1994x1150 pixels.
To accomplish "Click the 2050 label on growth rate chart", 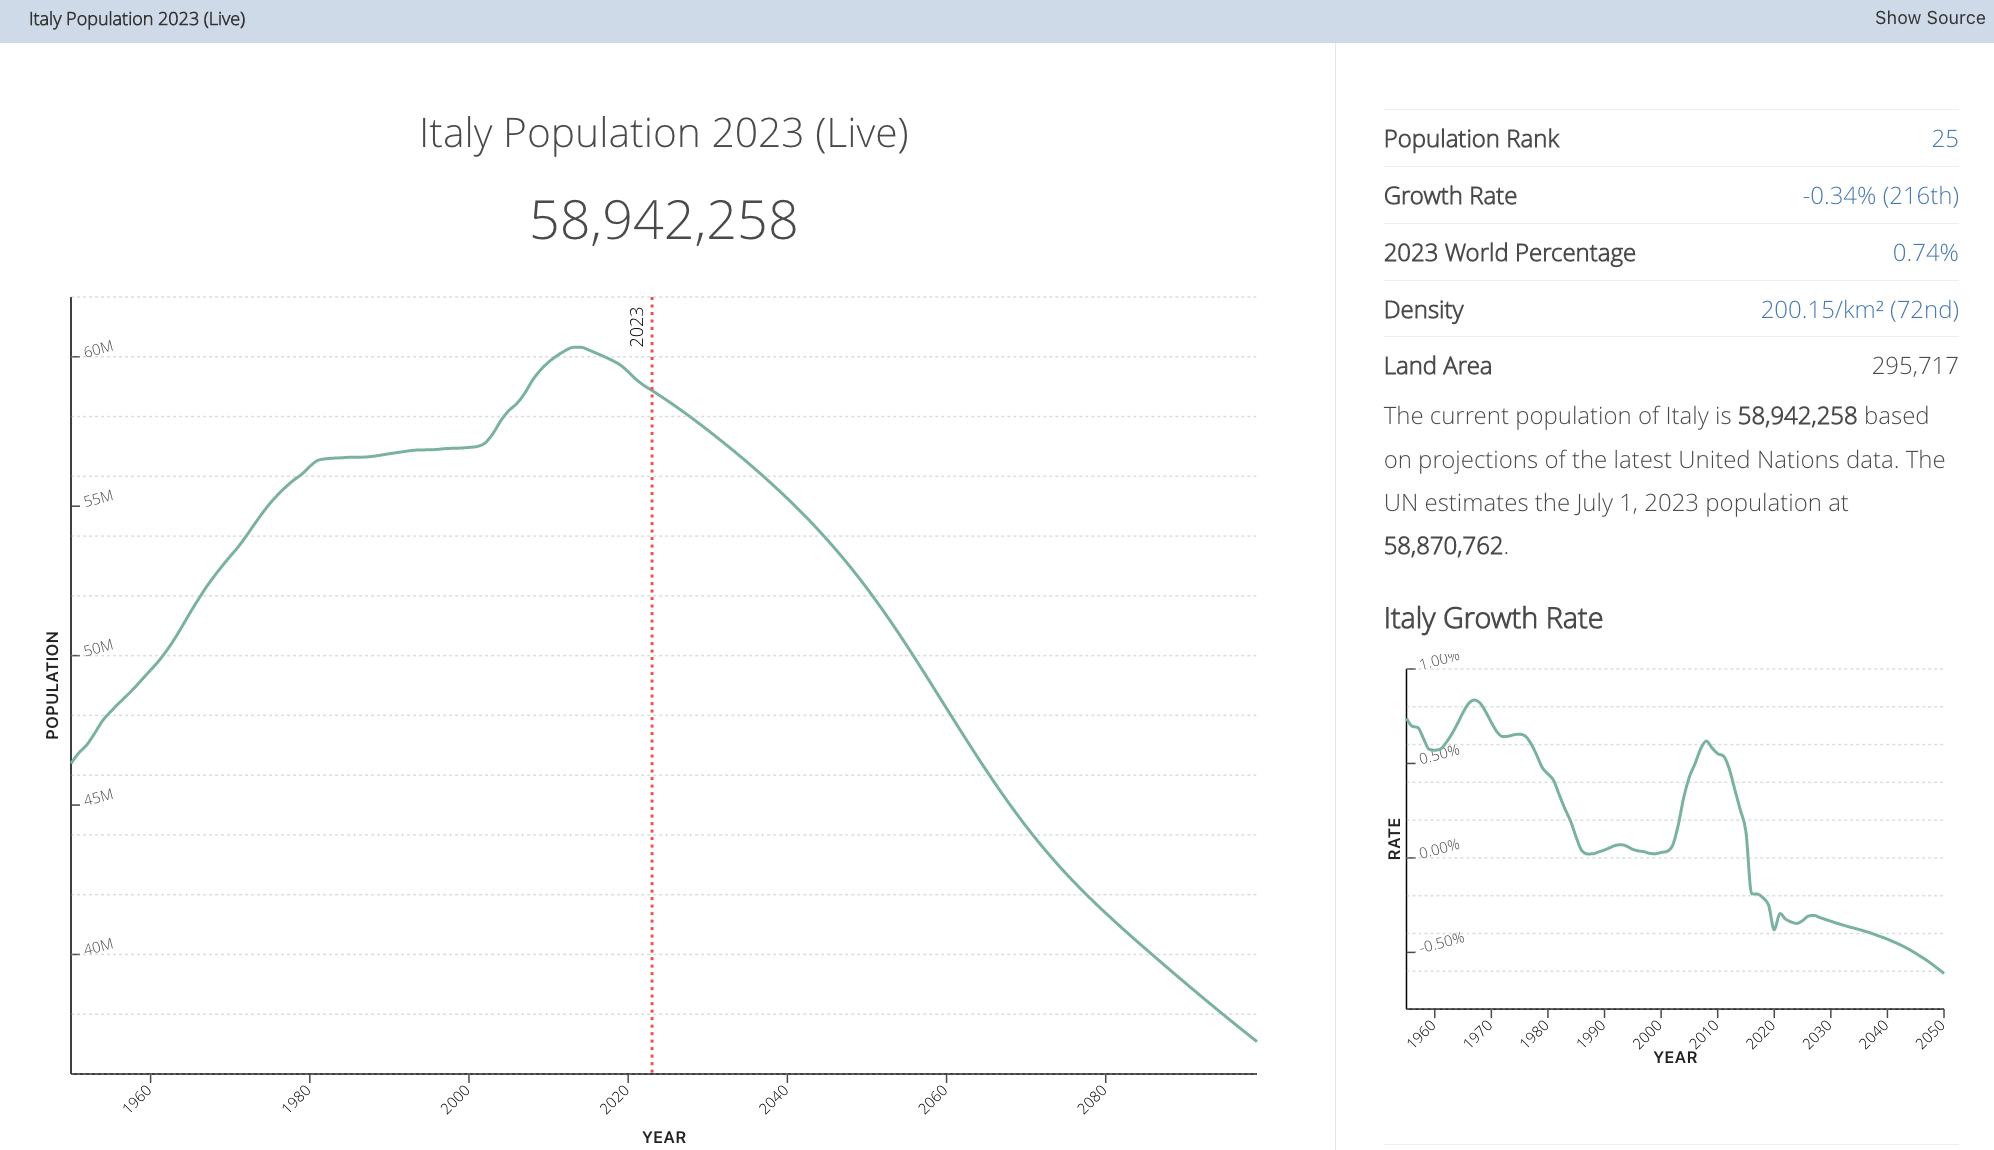I will tap(1930, 1032).
